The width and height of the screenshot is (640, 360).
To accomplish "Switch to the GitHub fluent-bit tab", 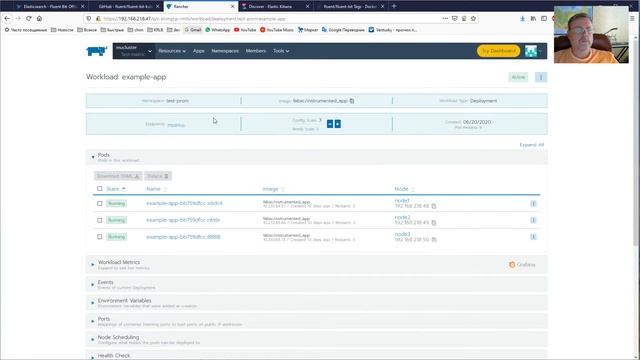I will (x=127, y=7).
